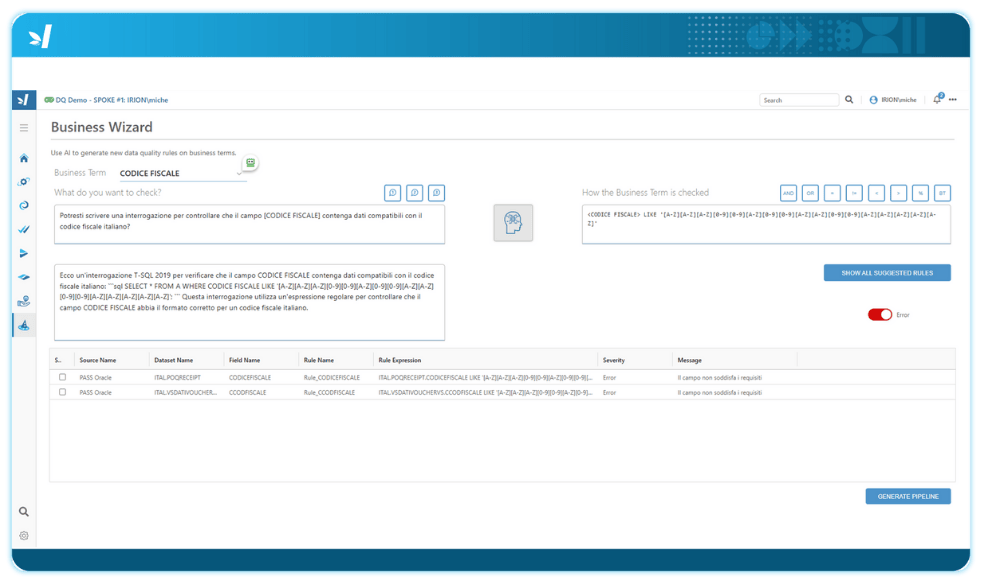Tick the checkbox for the CCODFISCALE row
The height and width of the screenshot is (582, 983).
pyautogui.click(x=62, y=392)
